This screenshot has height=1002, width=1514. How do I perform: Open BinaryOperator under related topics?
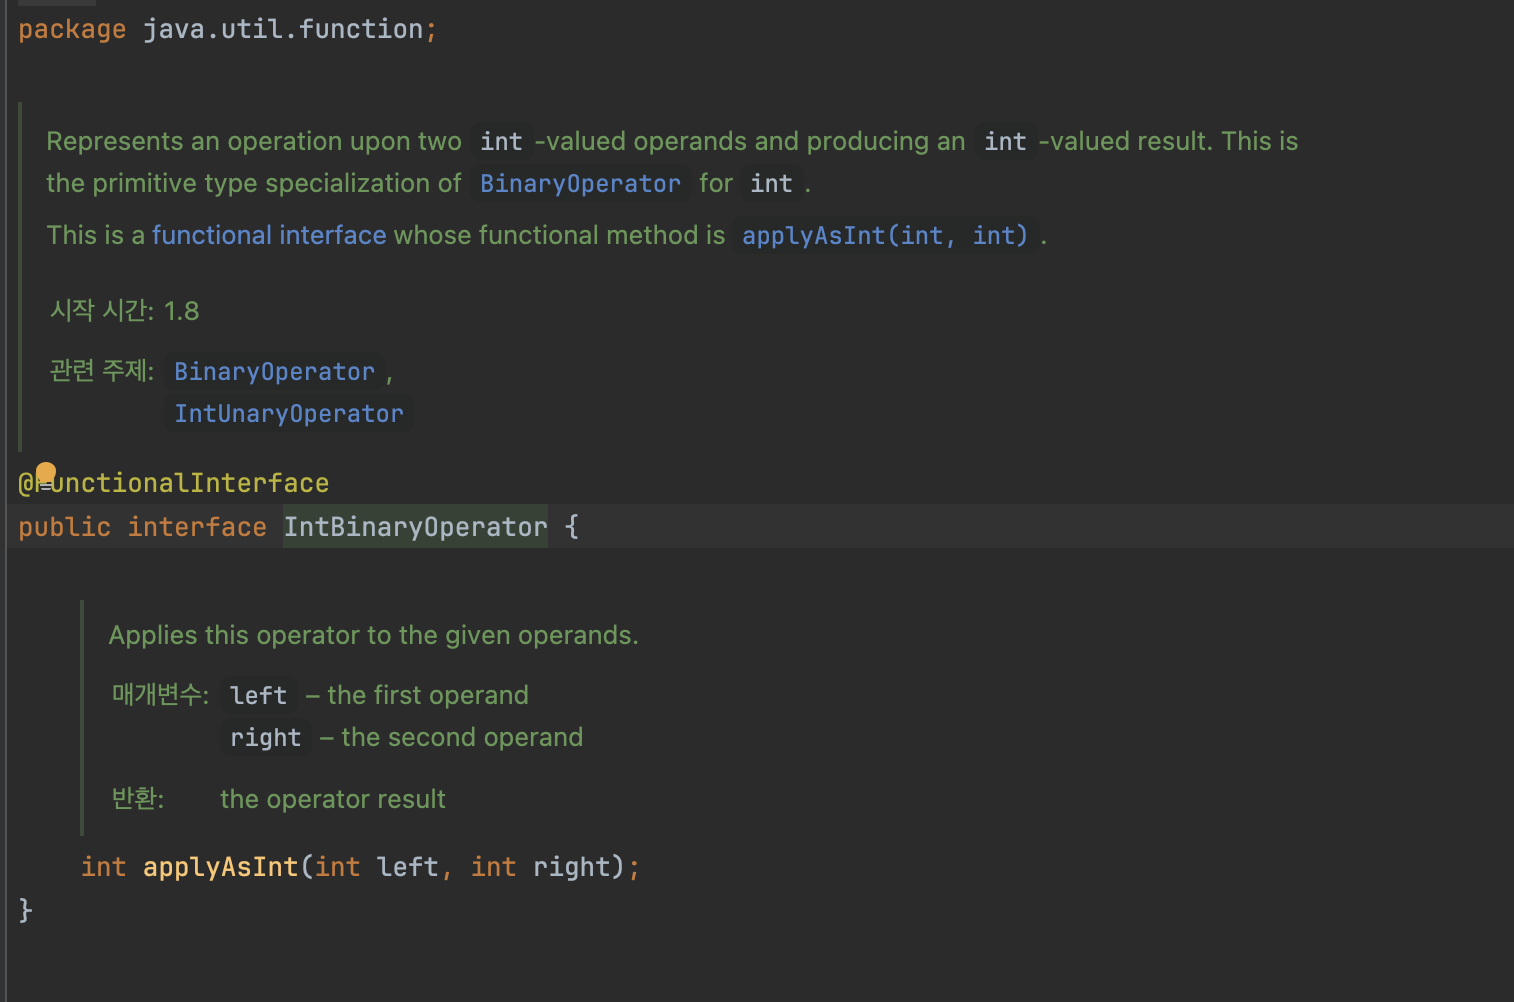pyautogui.click(x=274, y=372)
